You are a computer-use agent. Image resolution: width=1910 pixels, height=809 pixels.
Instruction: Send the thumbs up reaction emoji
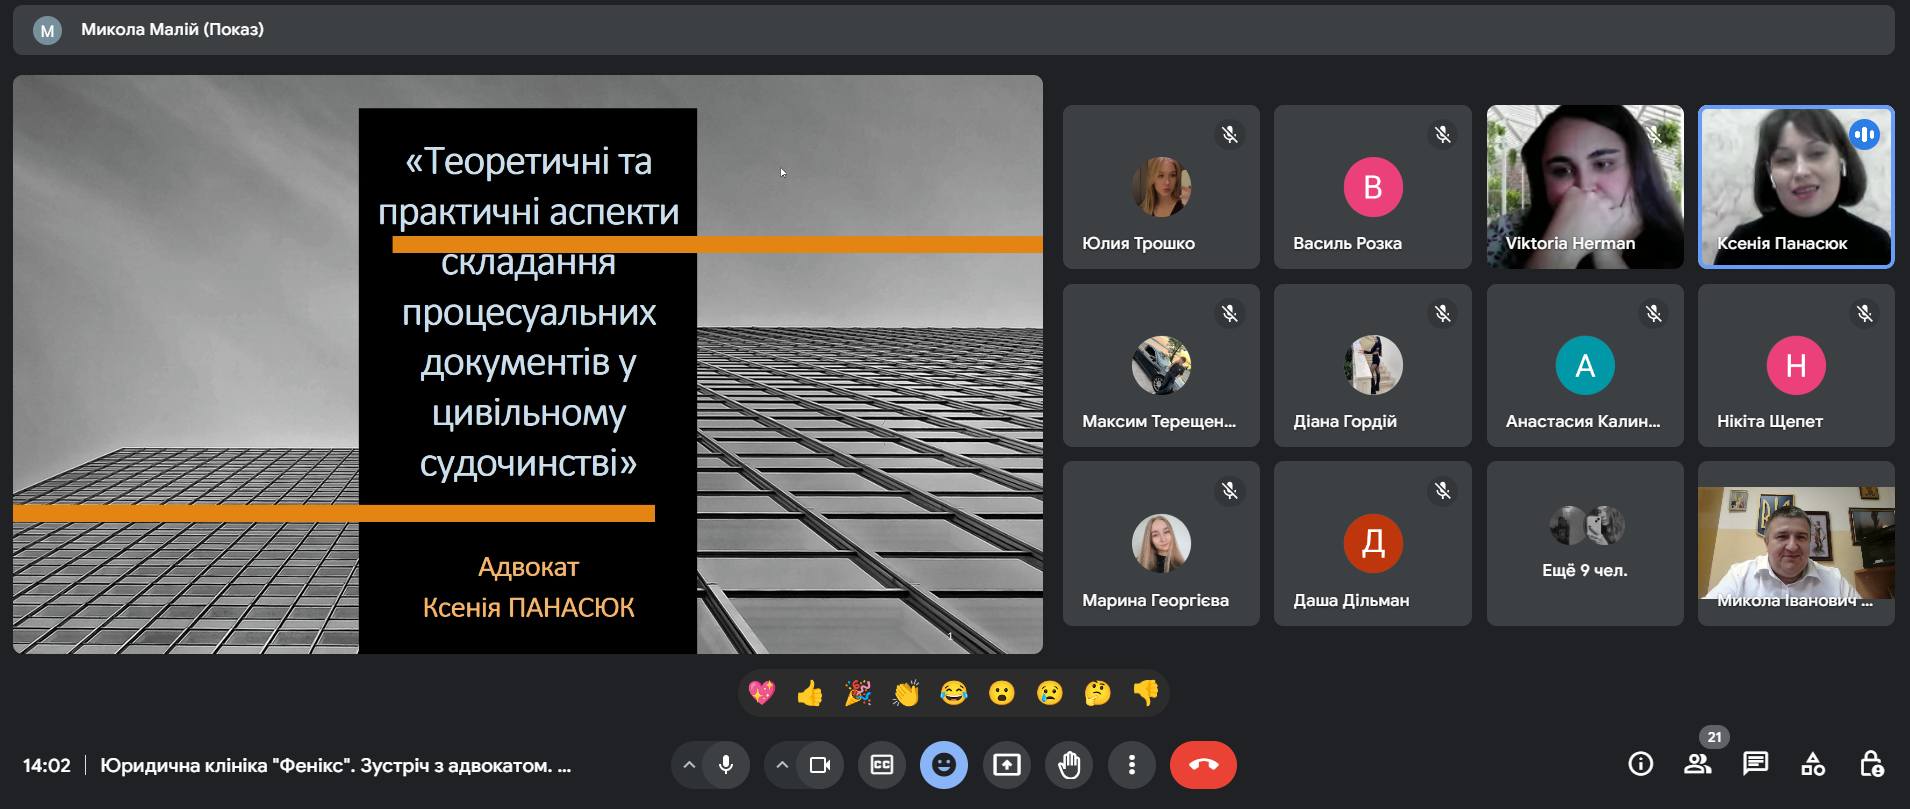coord(809,693)
